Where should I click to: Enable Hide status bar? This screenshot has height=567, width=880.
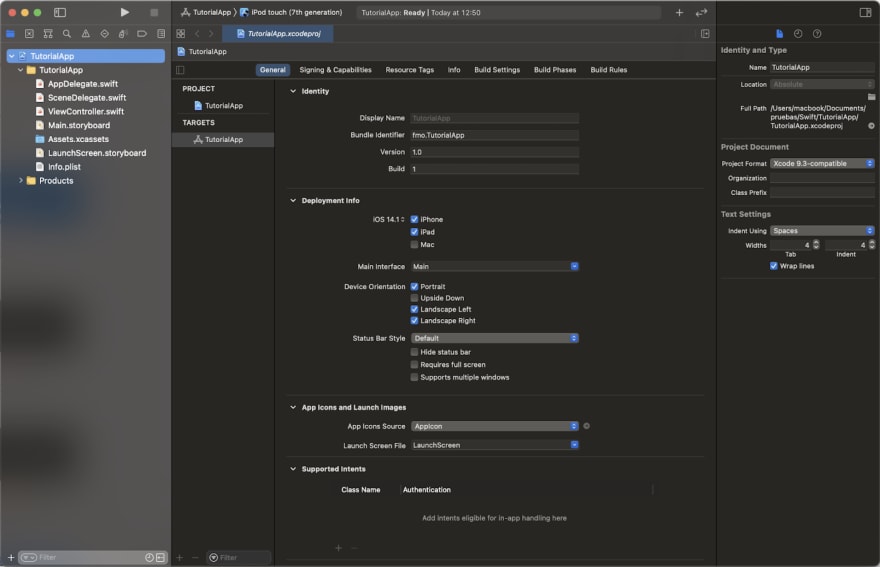(x=414, y=352)
